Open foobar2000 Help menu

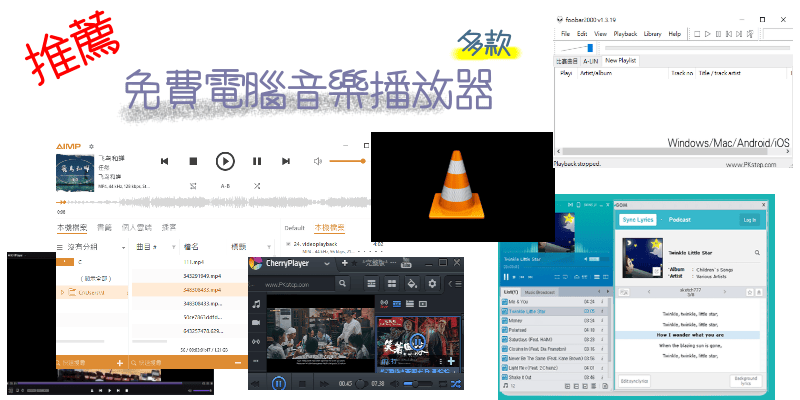pyautogui.click(x=674, y=34)
